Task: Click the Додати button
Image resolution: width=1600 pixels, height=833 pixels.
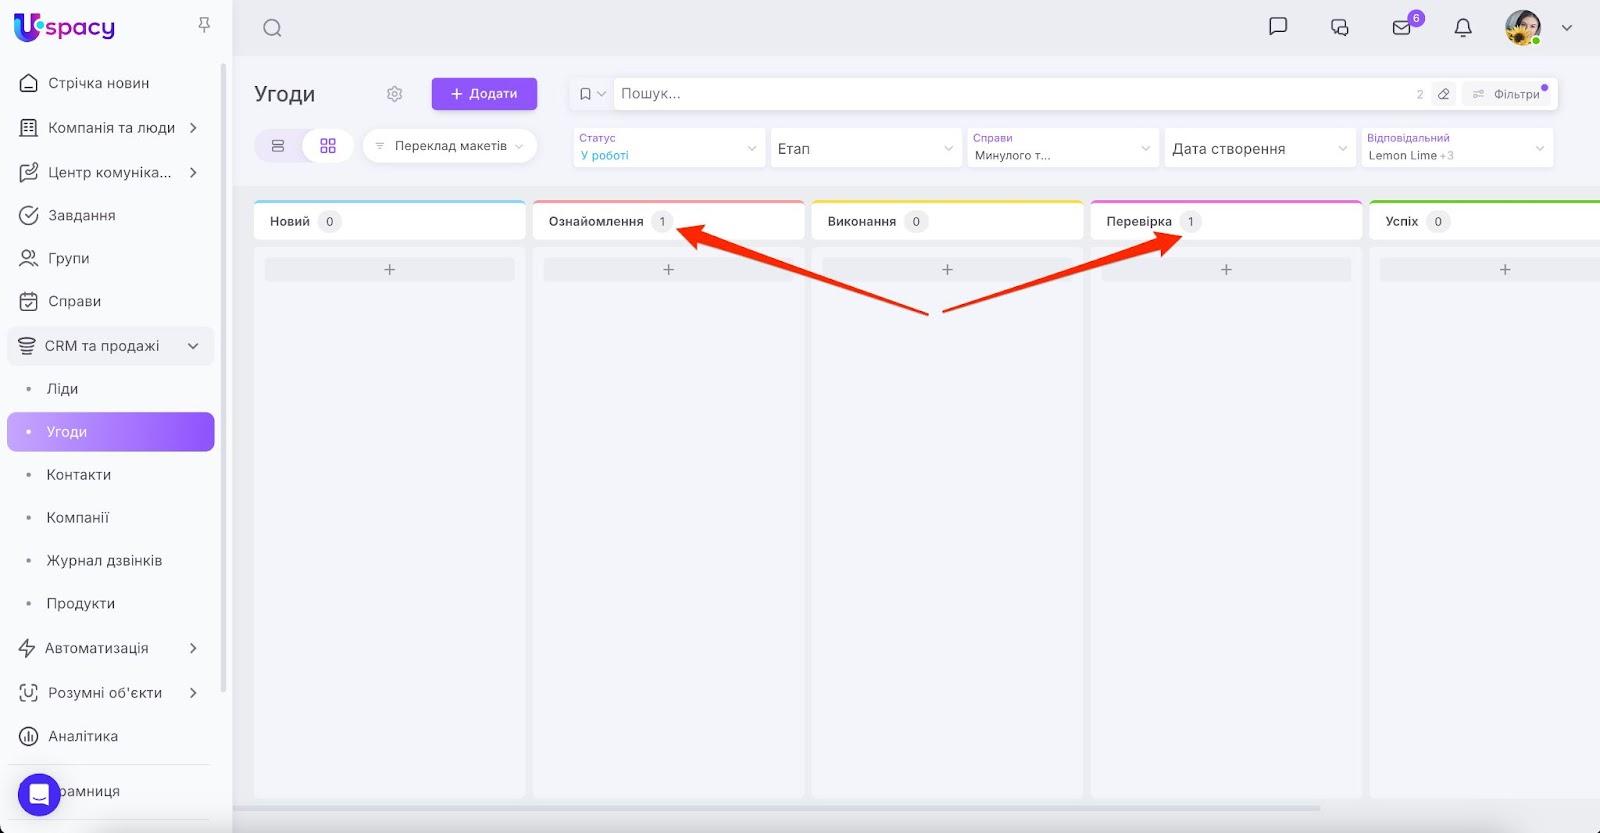Action: (x=484, y=94)
